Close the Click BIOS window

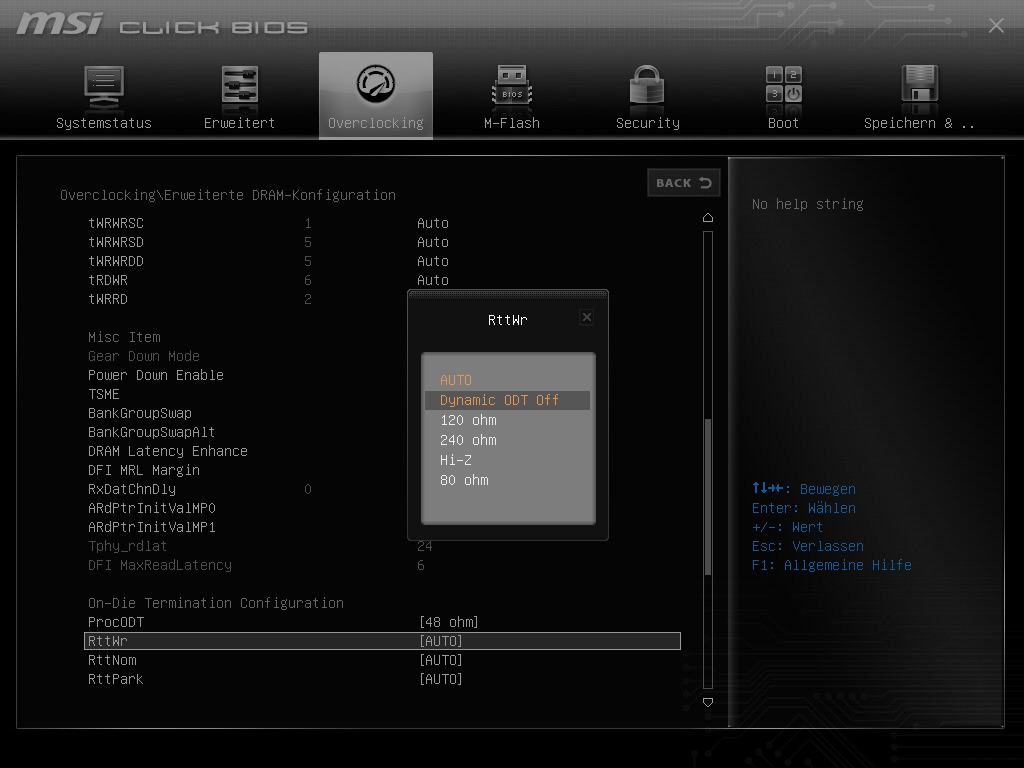coord(996,25)
